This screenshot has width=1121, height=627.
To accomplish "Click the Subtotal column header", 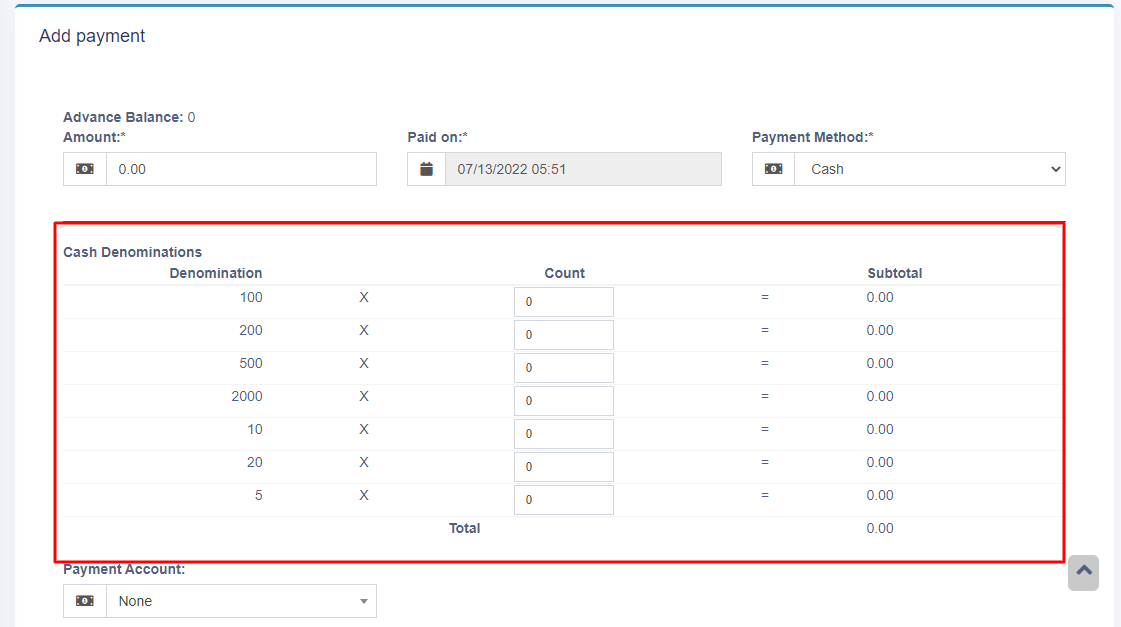I will pyautogui.click(x=894, y=273).
